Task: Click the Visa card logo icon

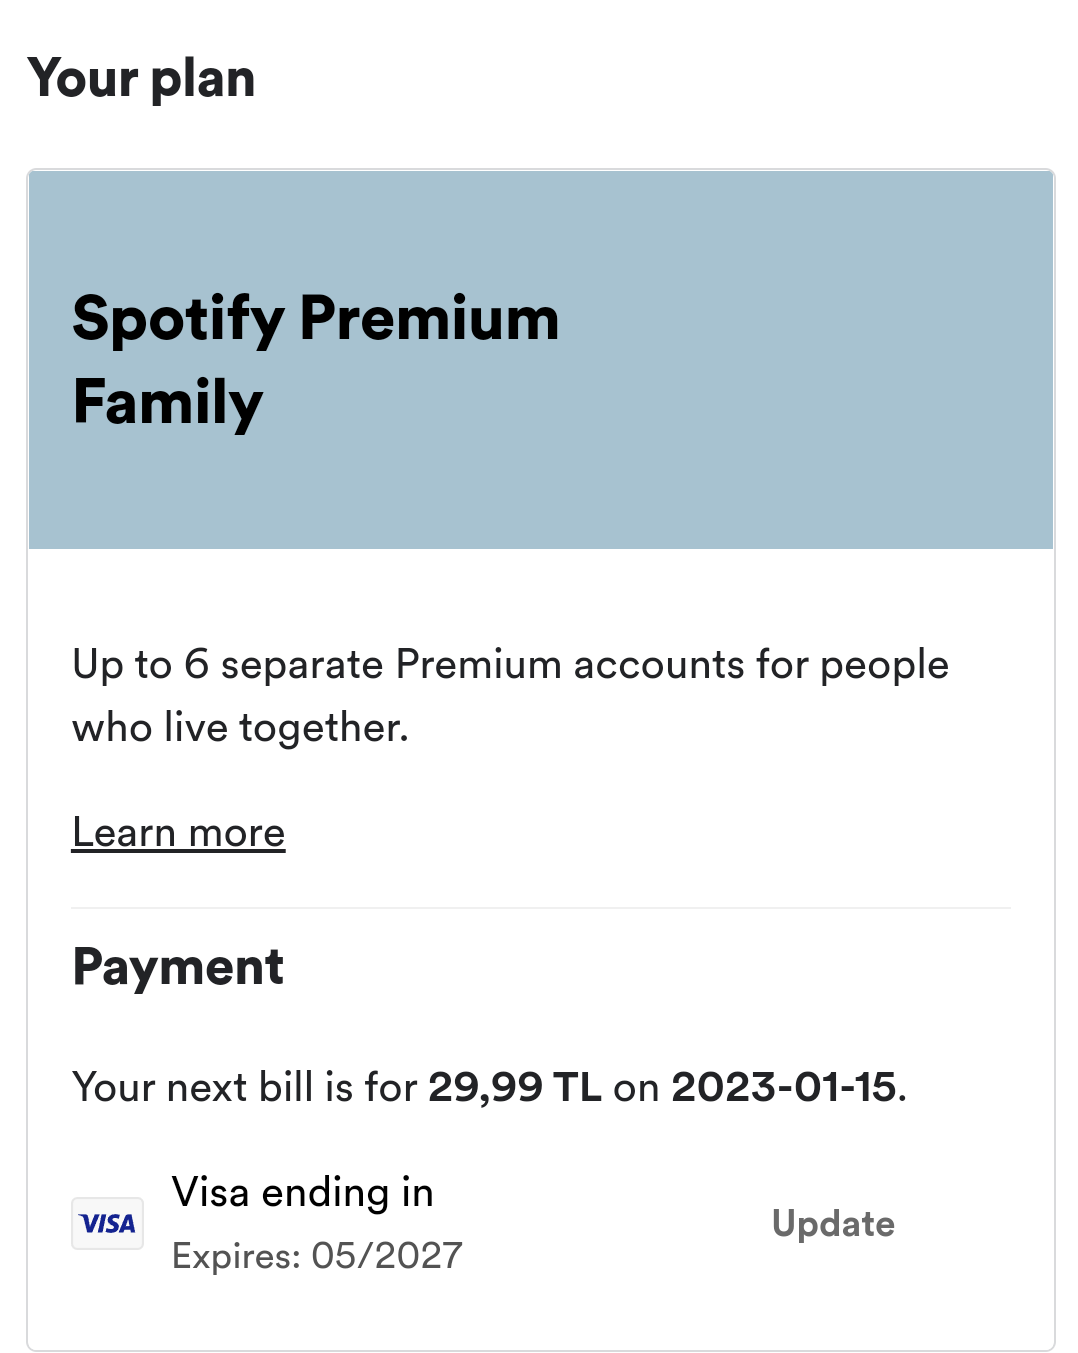Action: (x=107, y=1223)
